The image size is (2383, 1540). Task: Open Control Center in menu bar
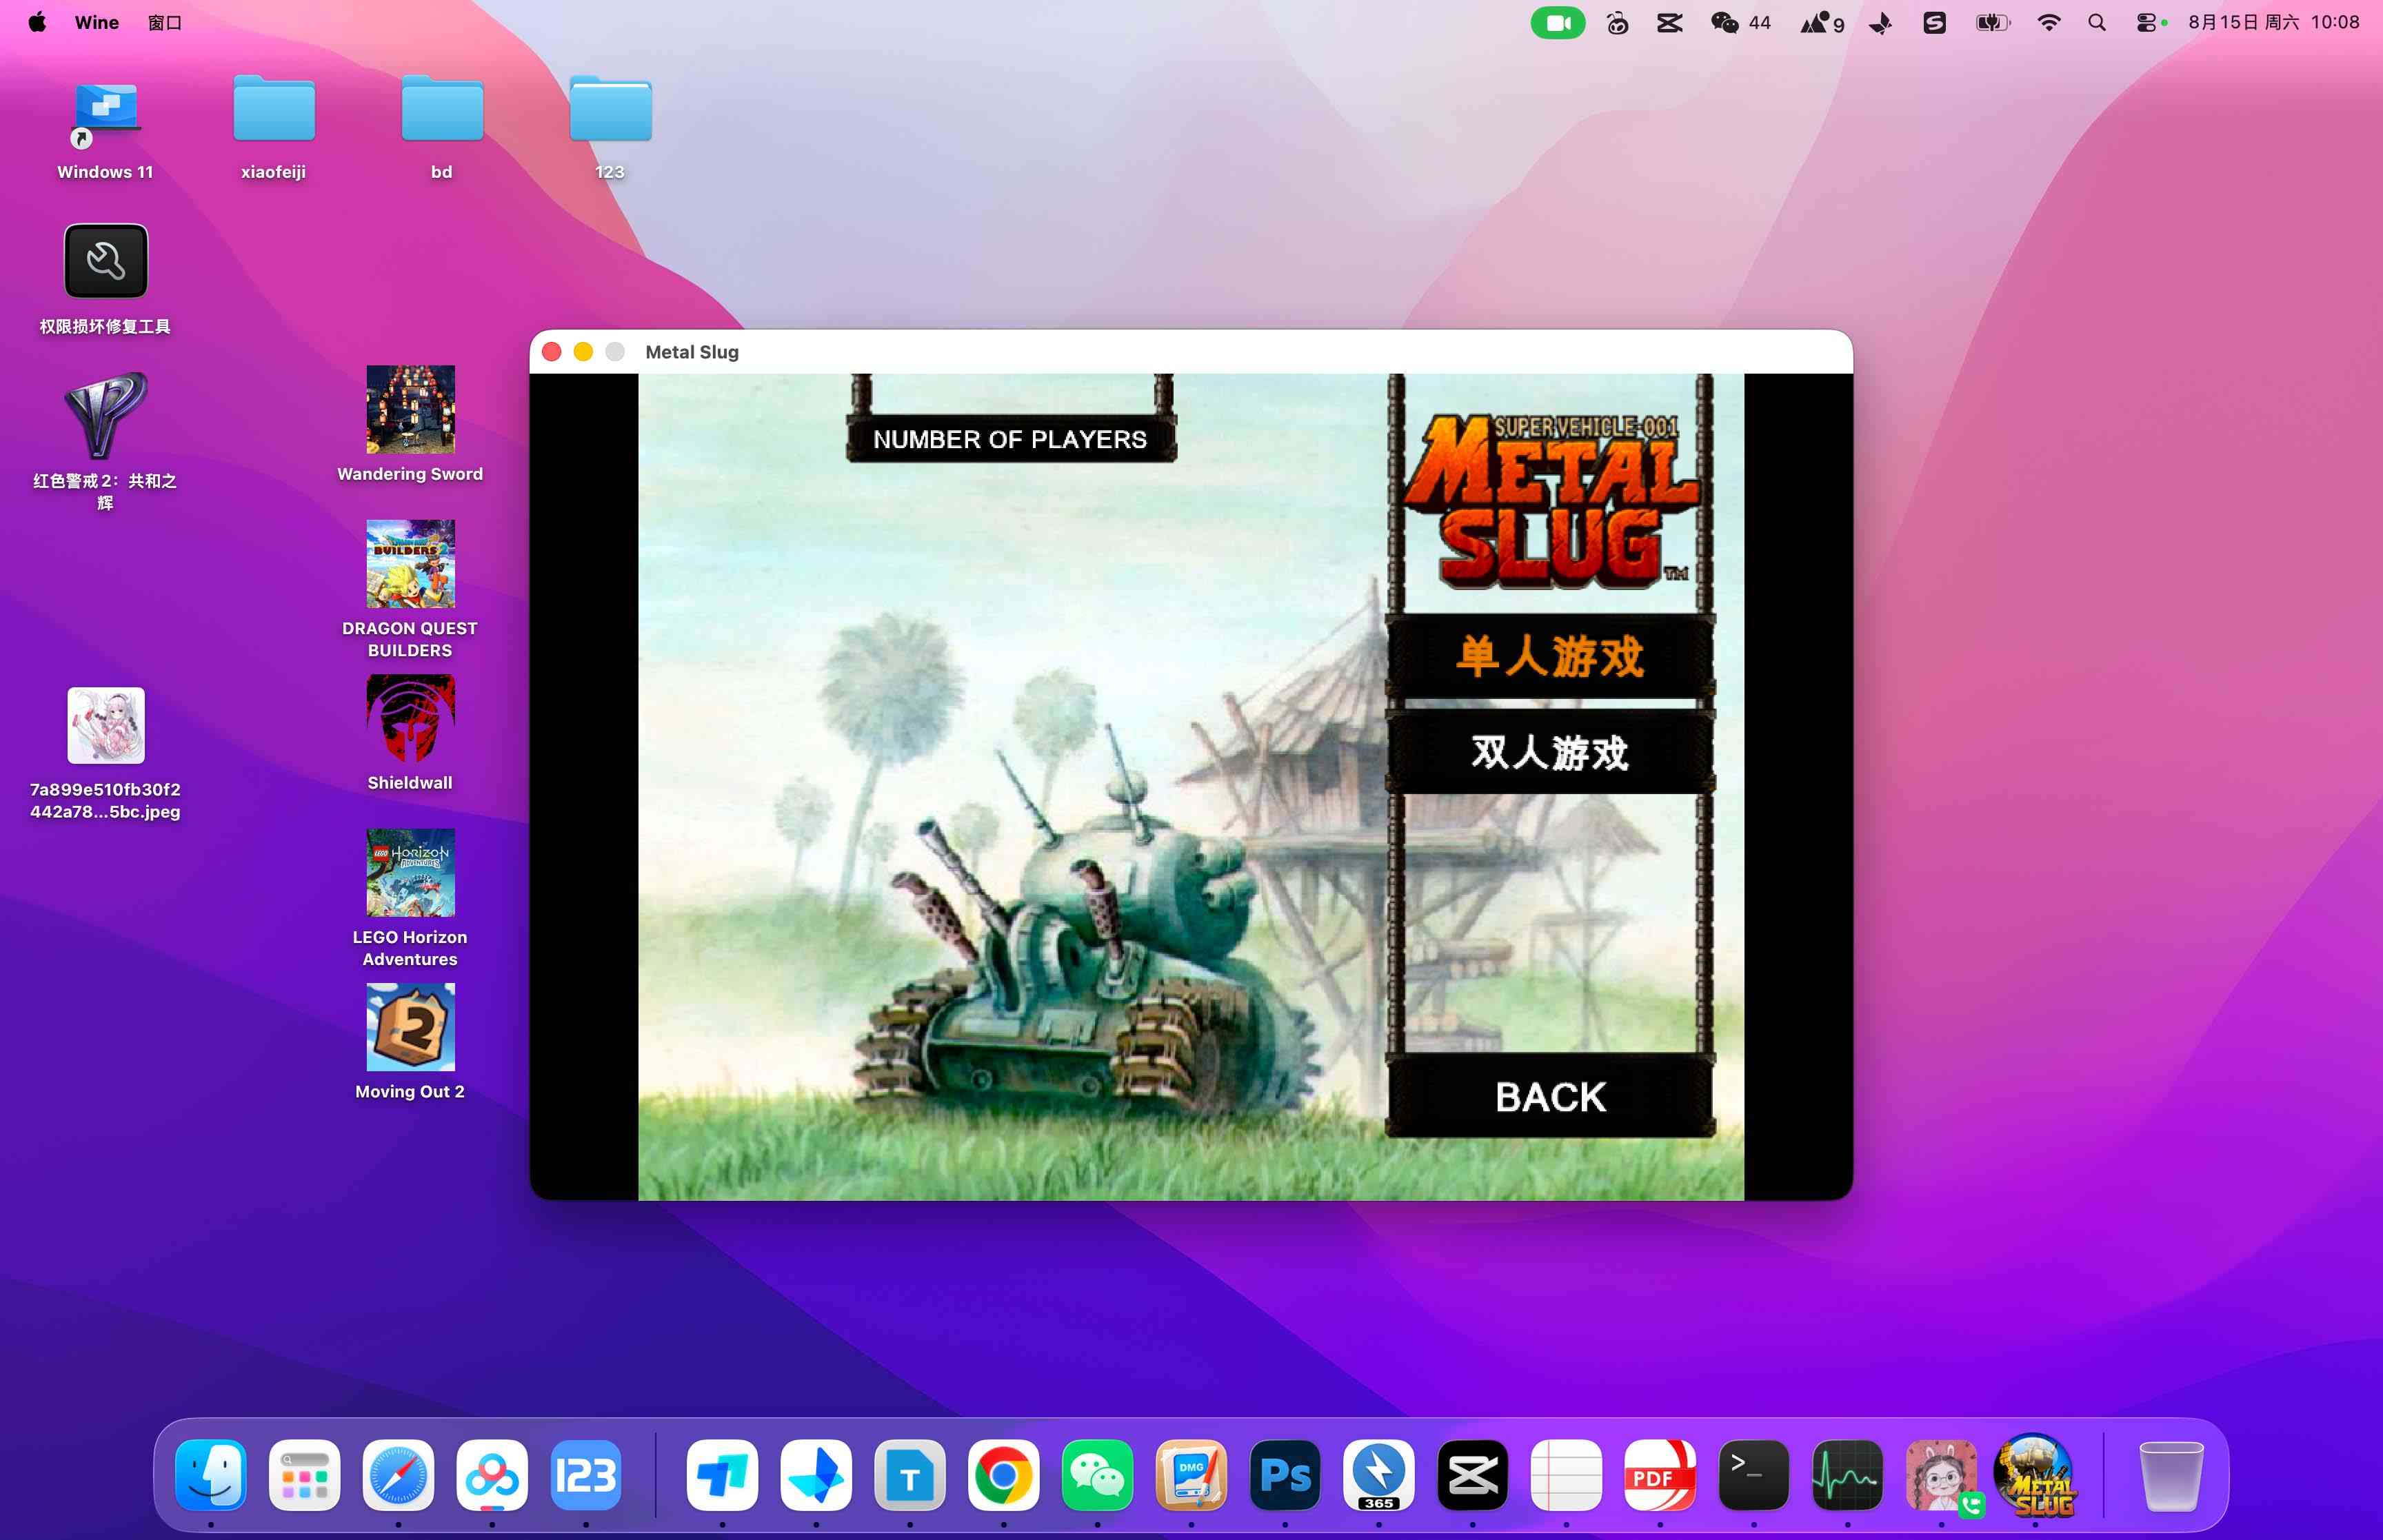click(2146, 22)
